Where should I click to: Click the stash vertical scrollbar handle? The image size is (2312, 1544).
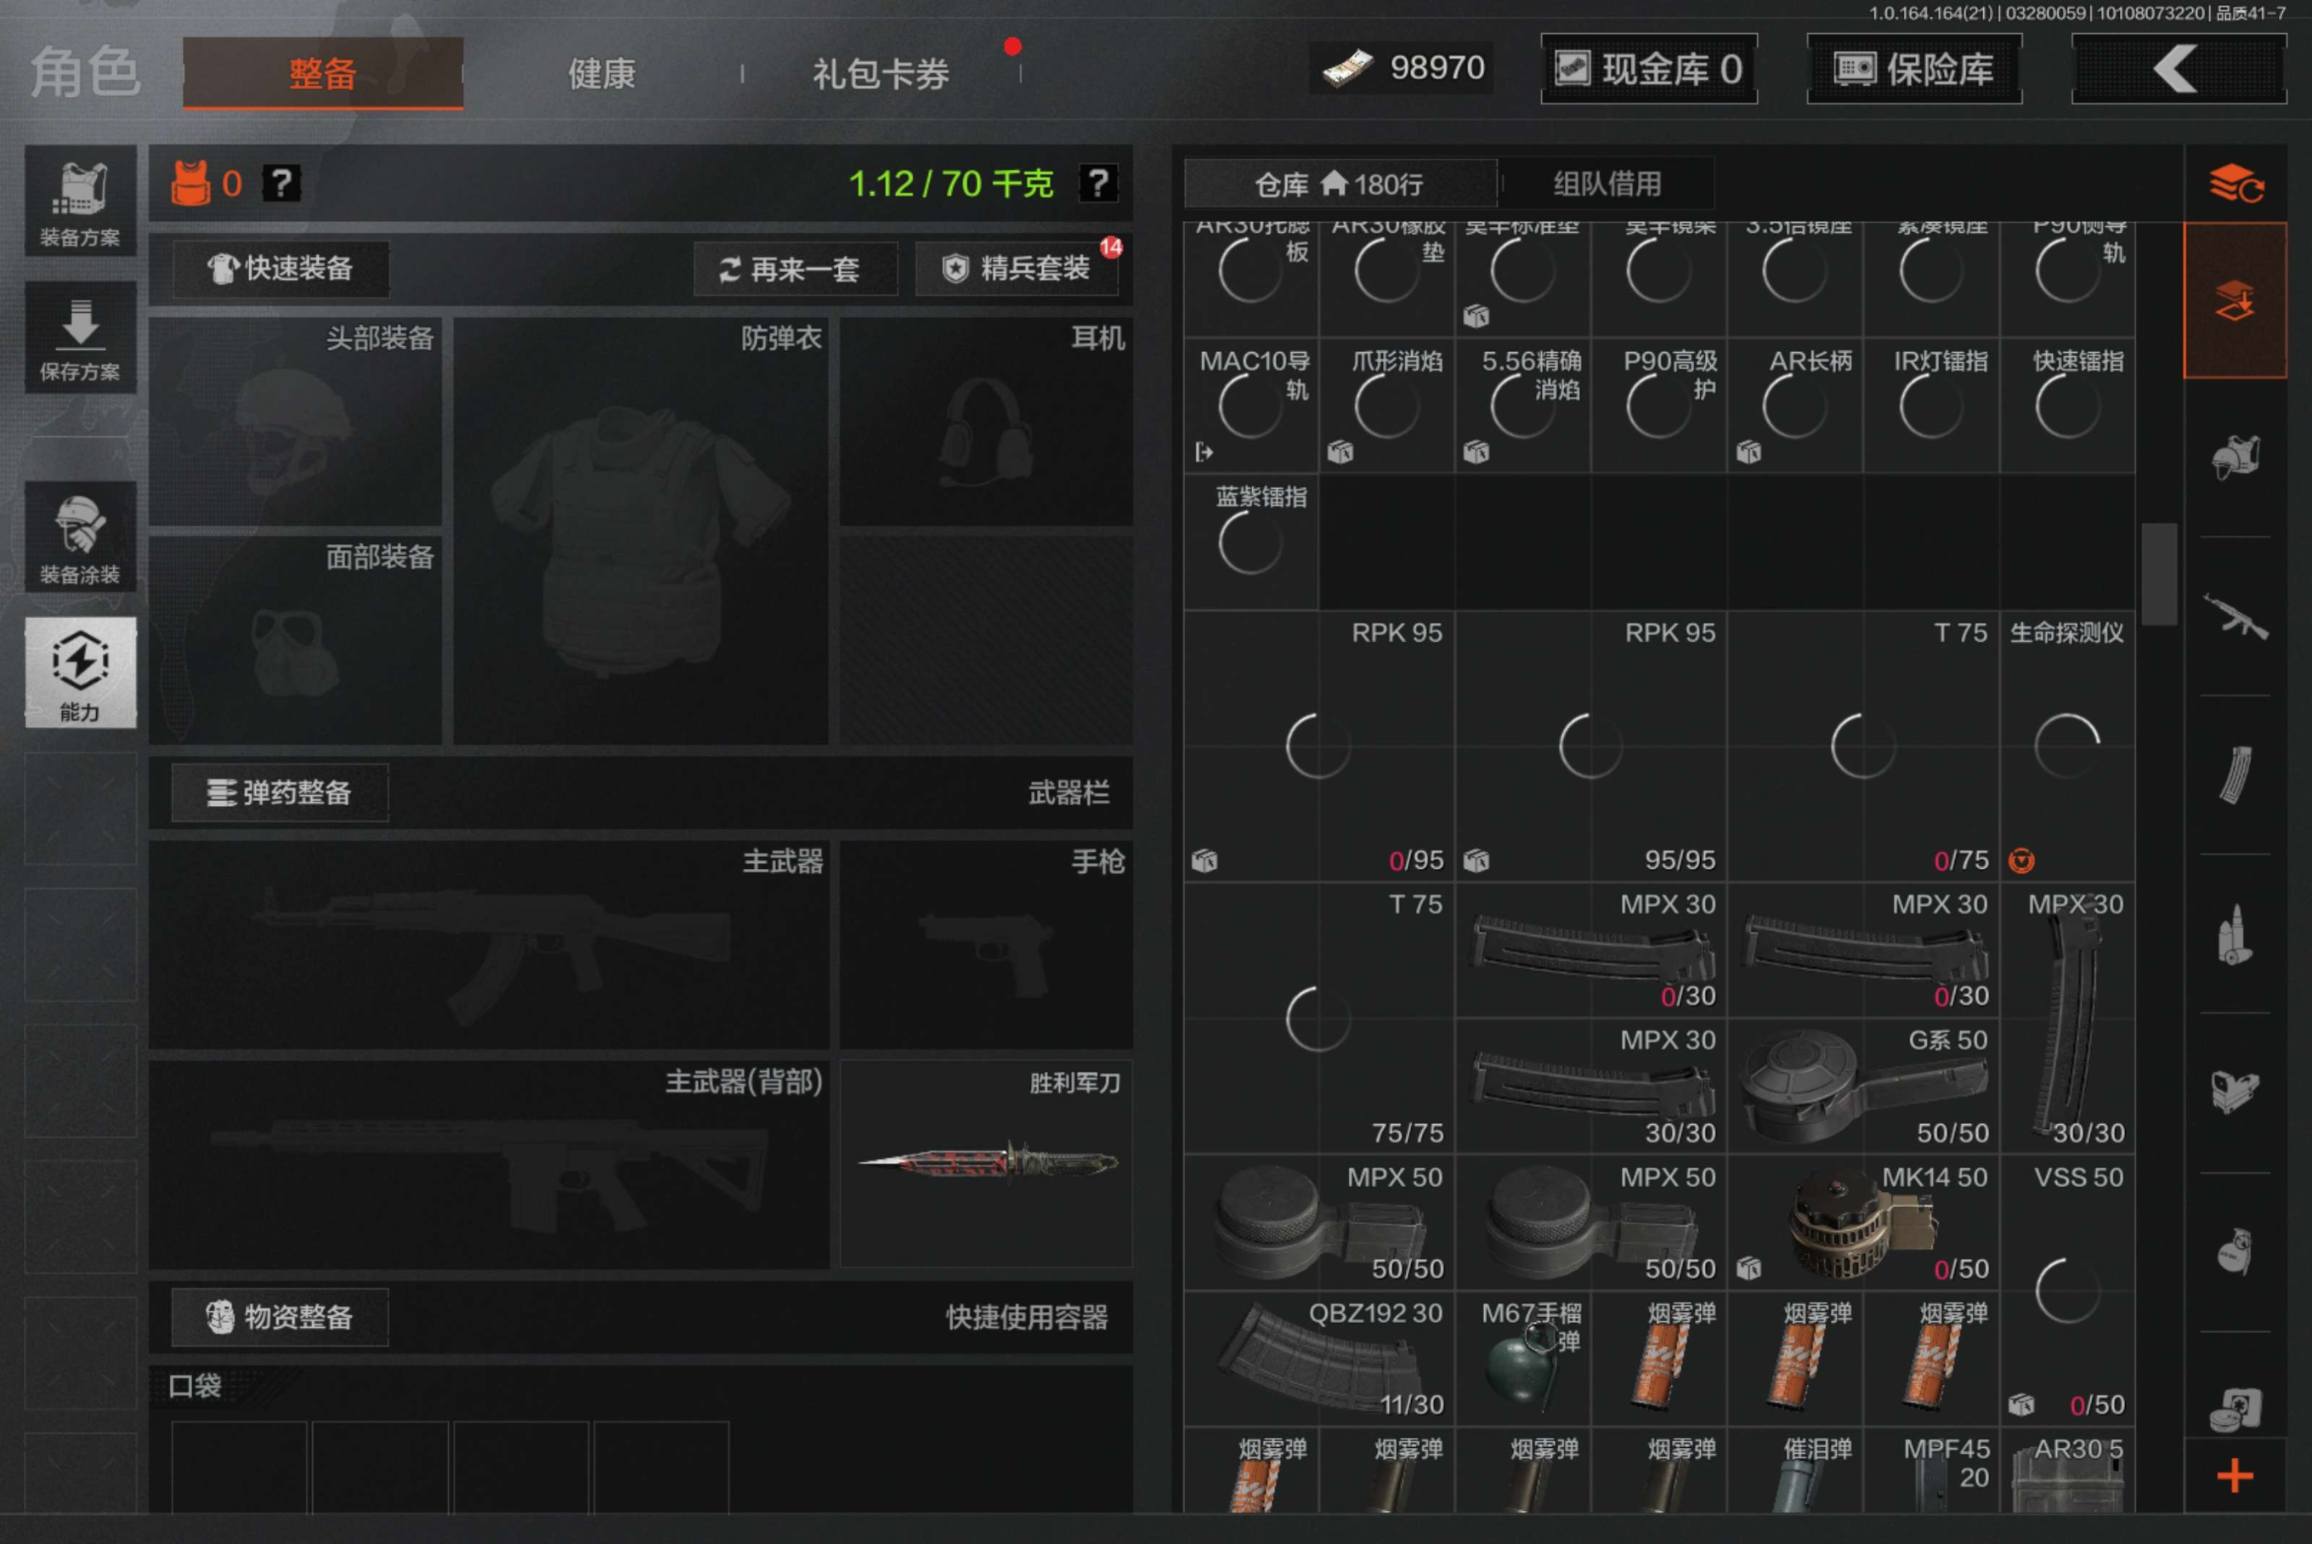pos(2159,573)
